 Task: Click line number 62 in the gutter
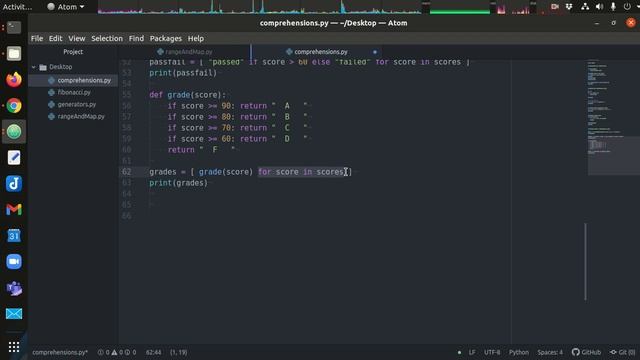127,172
